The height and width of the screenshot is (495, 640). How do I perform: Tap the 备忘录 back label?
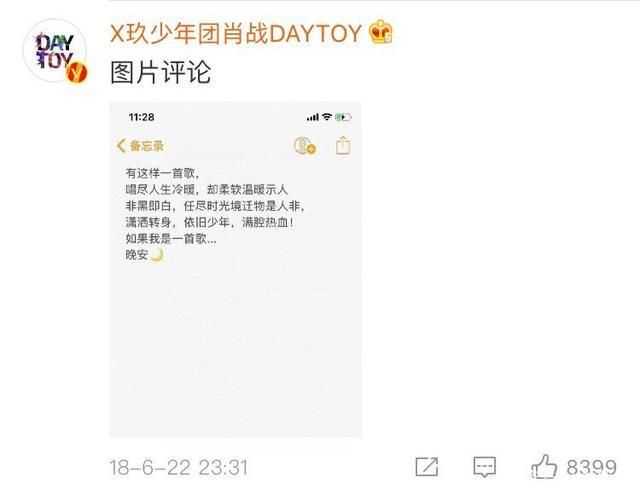point(147,146)
